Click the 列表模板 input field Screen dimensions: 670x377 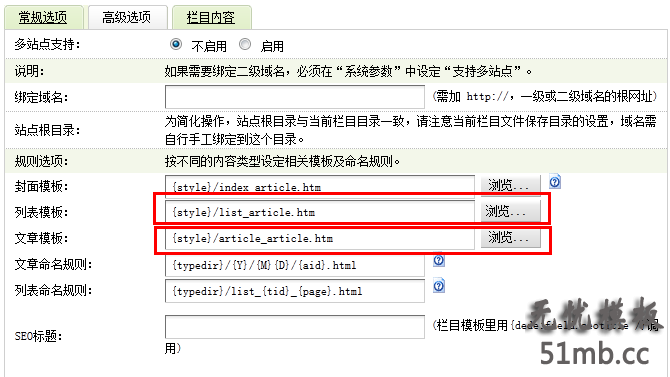coord(320,212)
